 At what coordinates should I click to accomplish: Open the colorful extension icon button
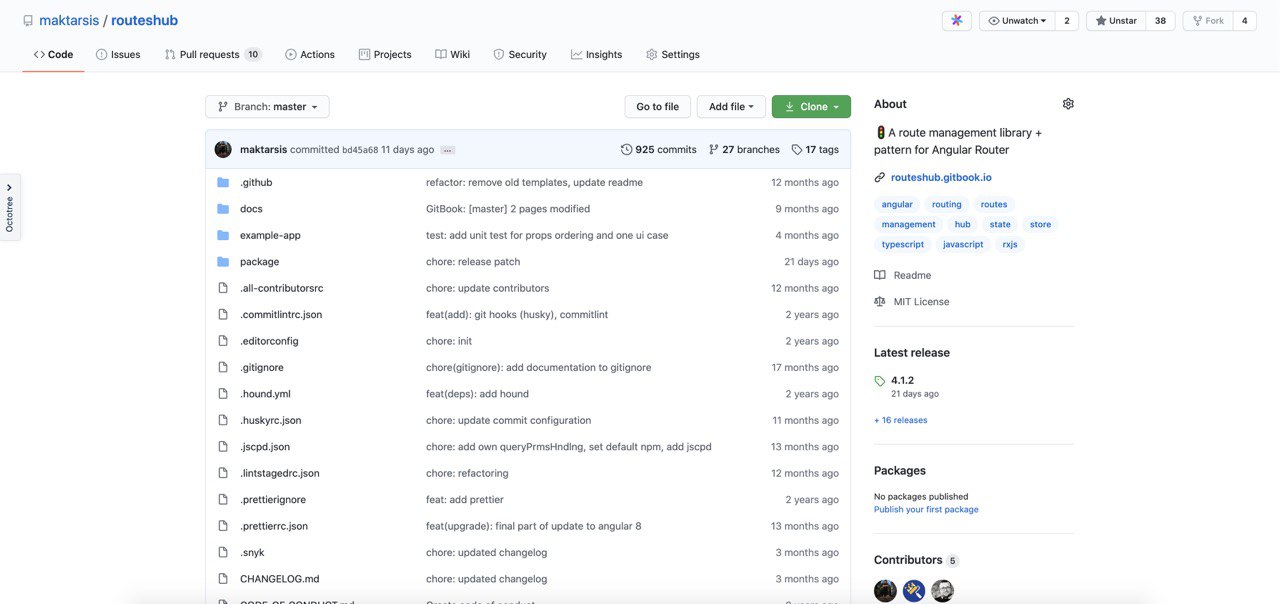(x=956, y=21)
